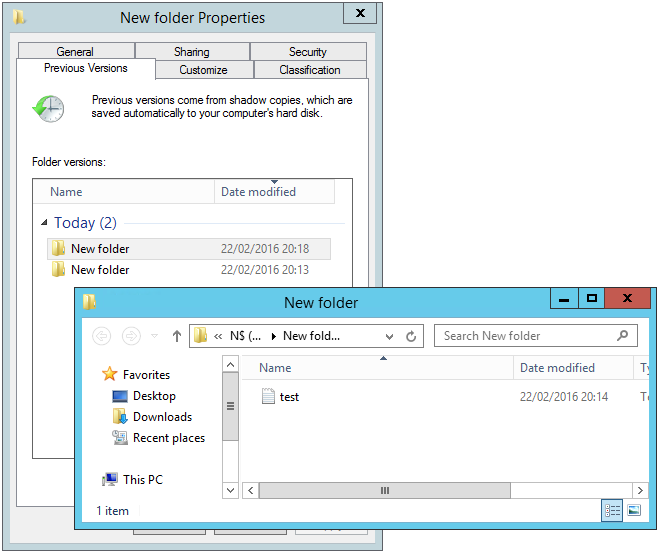This screenshot has width=663, height=558.
Task: Sort versions by Name column in Properties
Action: (x=124, y=192)
